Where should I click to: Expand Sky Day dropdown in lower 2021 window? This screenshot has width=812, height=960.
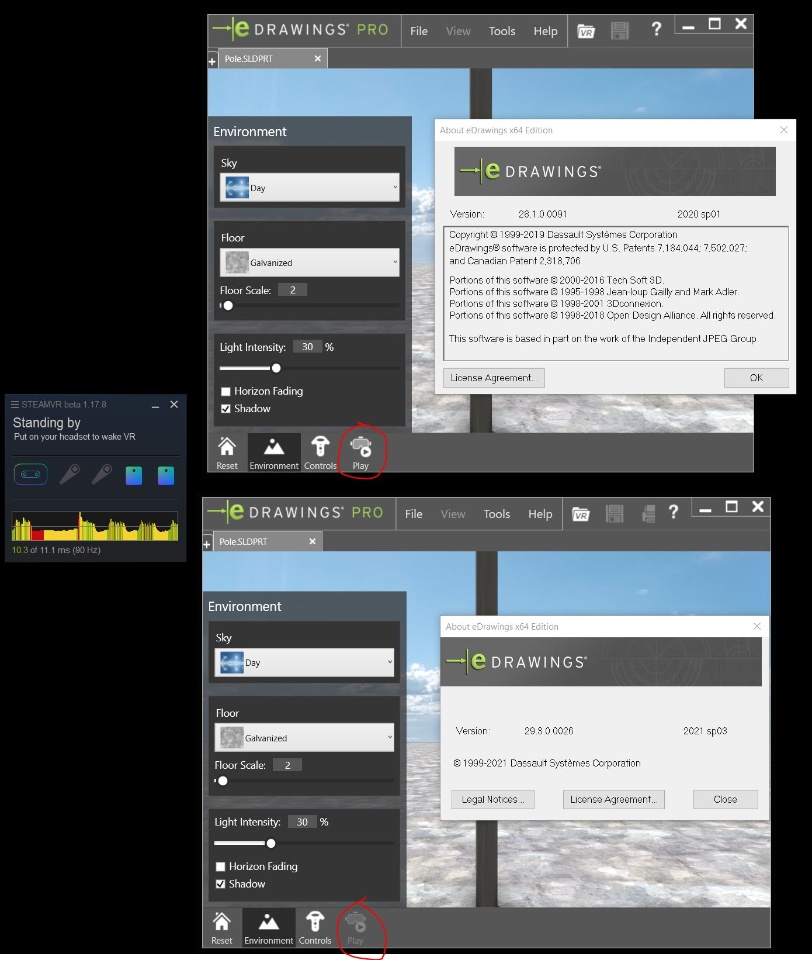(304, 662)
